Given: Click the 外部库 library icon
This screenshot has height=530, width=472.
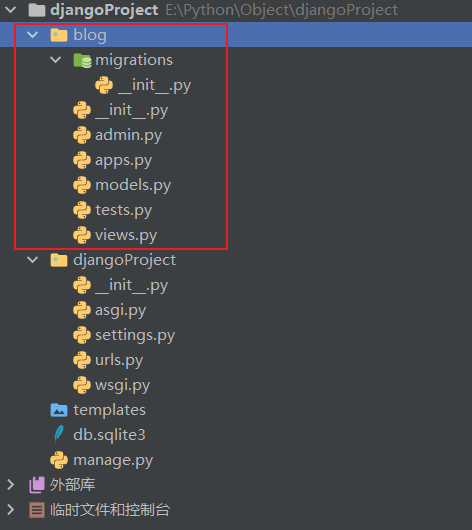Looking at the screenshot, I should [x=37, y=485].
